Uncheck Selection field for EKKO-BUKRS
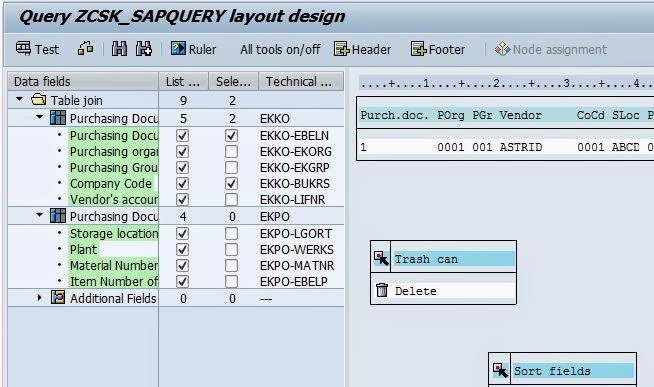 (x=232, y=183)
